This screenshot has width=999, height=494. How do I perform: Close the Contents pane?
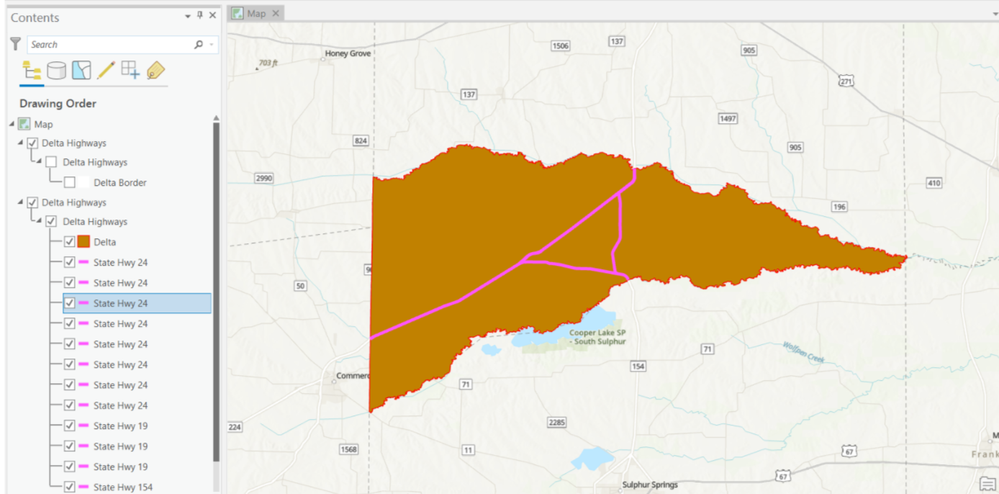click(213, 15)
